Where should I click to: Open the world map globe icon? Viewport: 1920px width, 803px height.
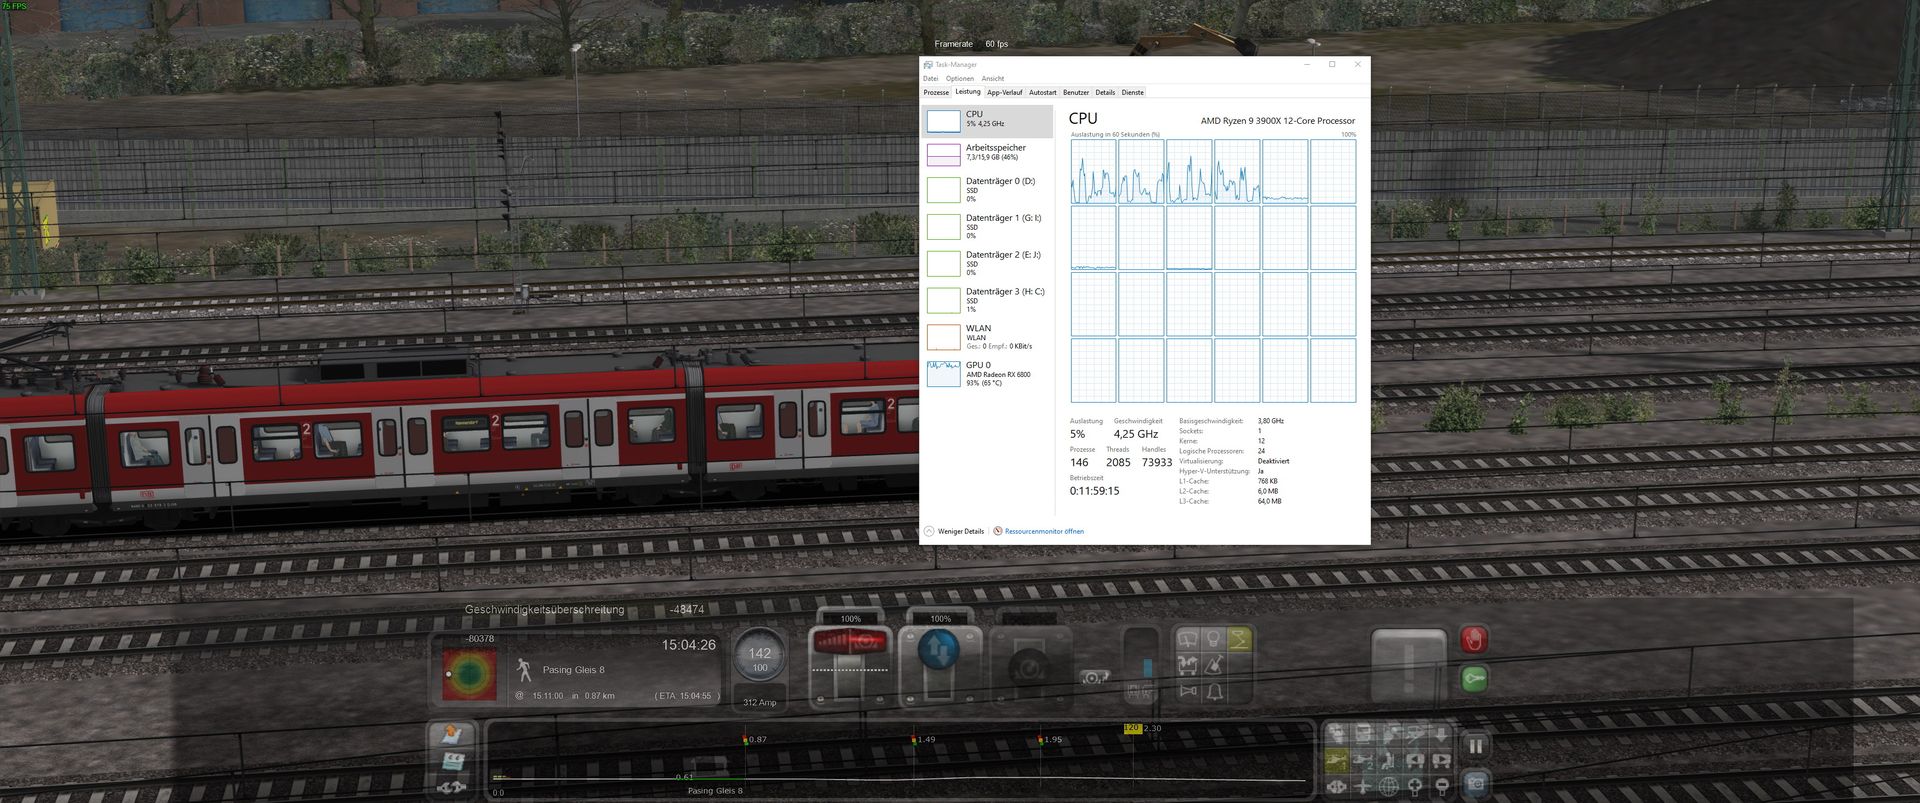point(1389,786)
